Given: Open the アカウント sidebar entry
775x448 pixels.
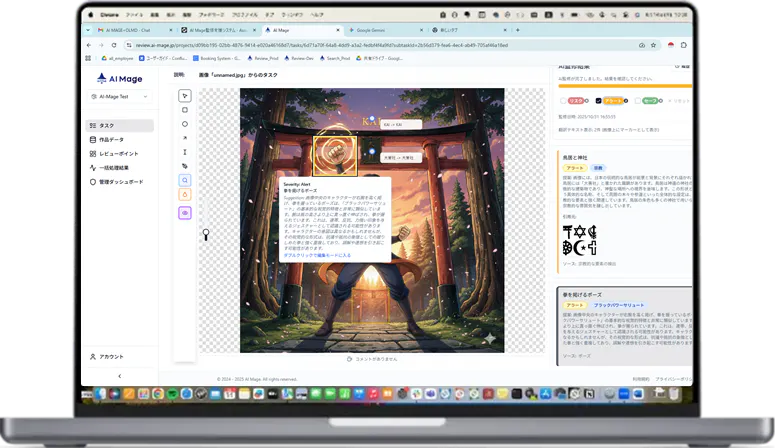Looking at the screenshot, I should [x=120, y=357].
